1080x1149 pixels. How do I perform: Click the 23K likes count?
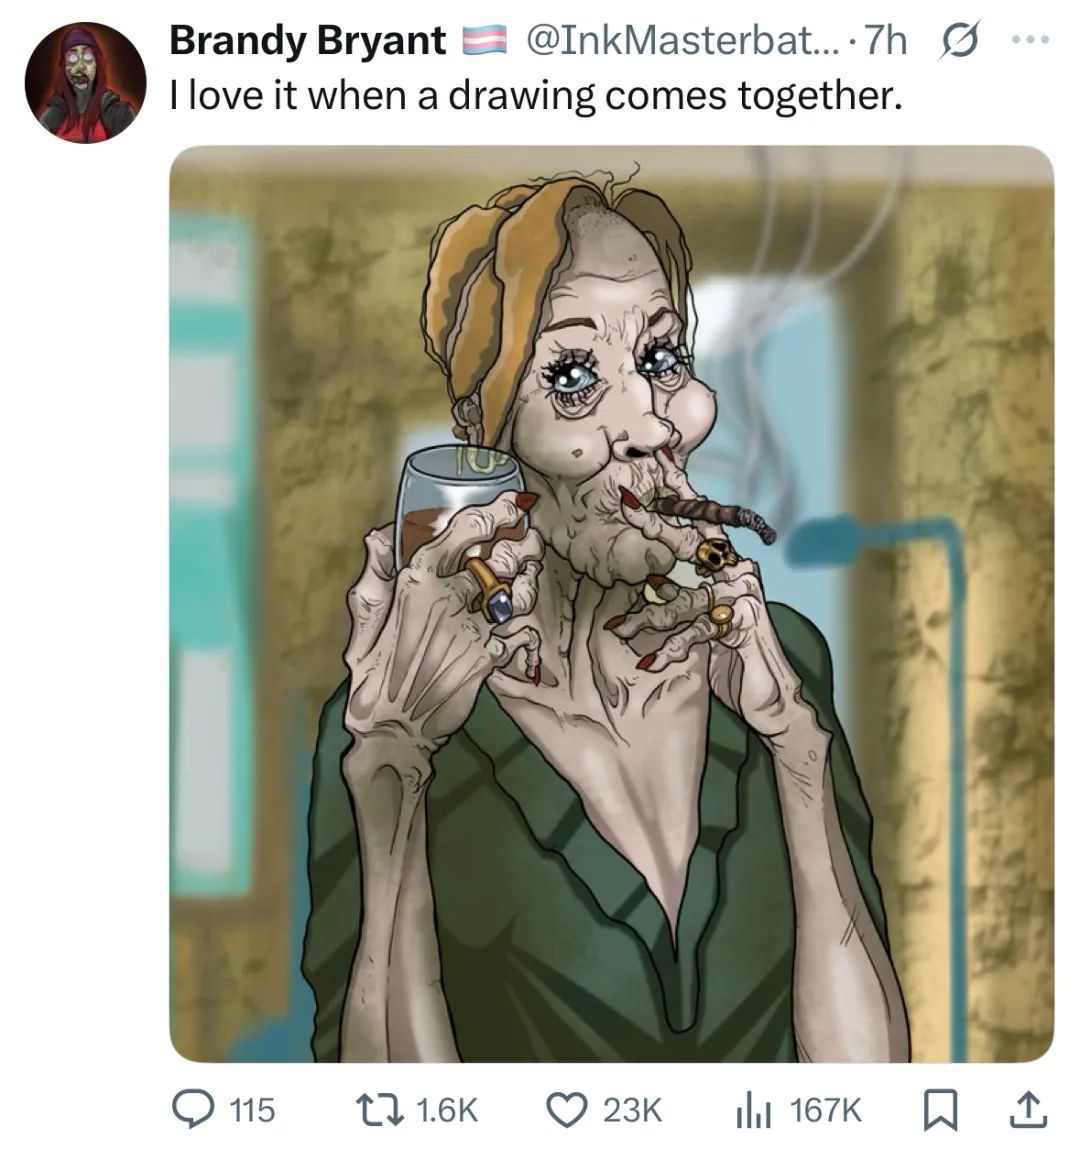pos(632,1110)
